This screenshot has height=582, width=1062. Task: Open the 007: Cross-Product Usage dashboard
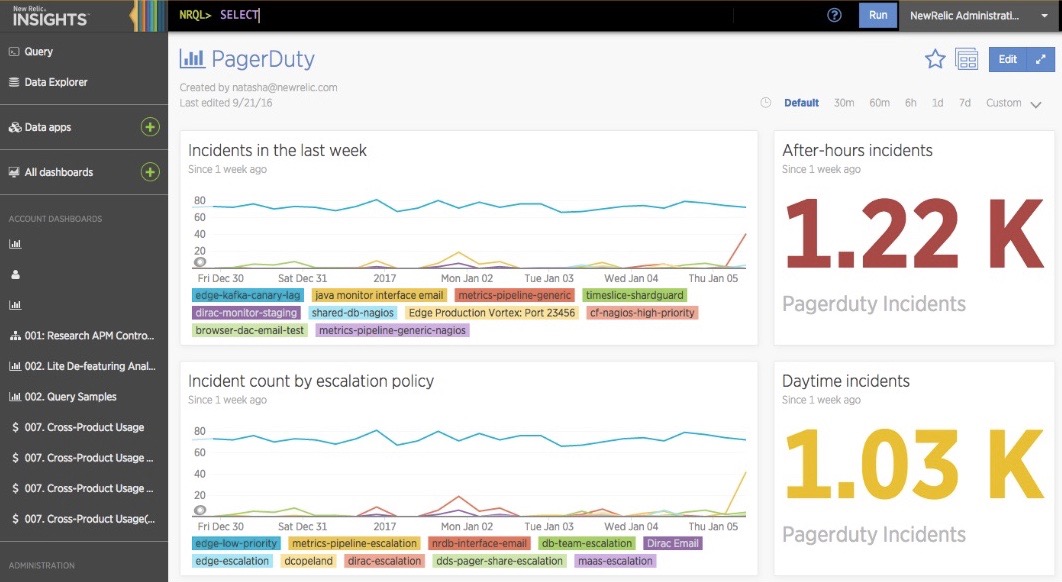click(x=79, y=427)
